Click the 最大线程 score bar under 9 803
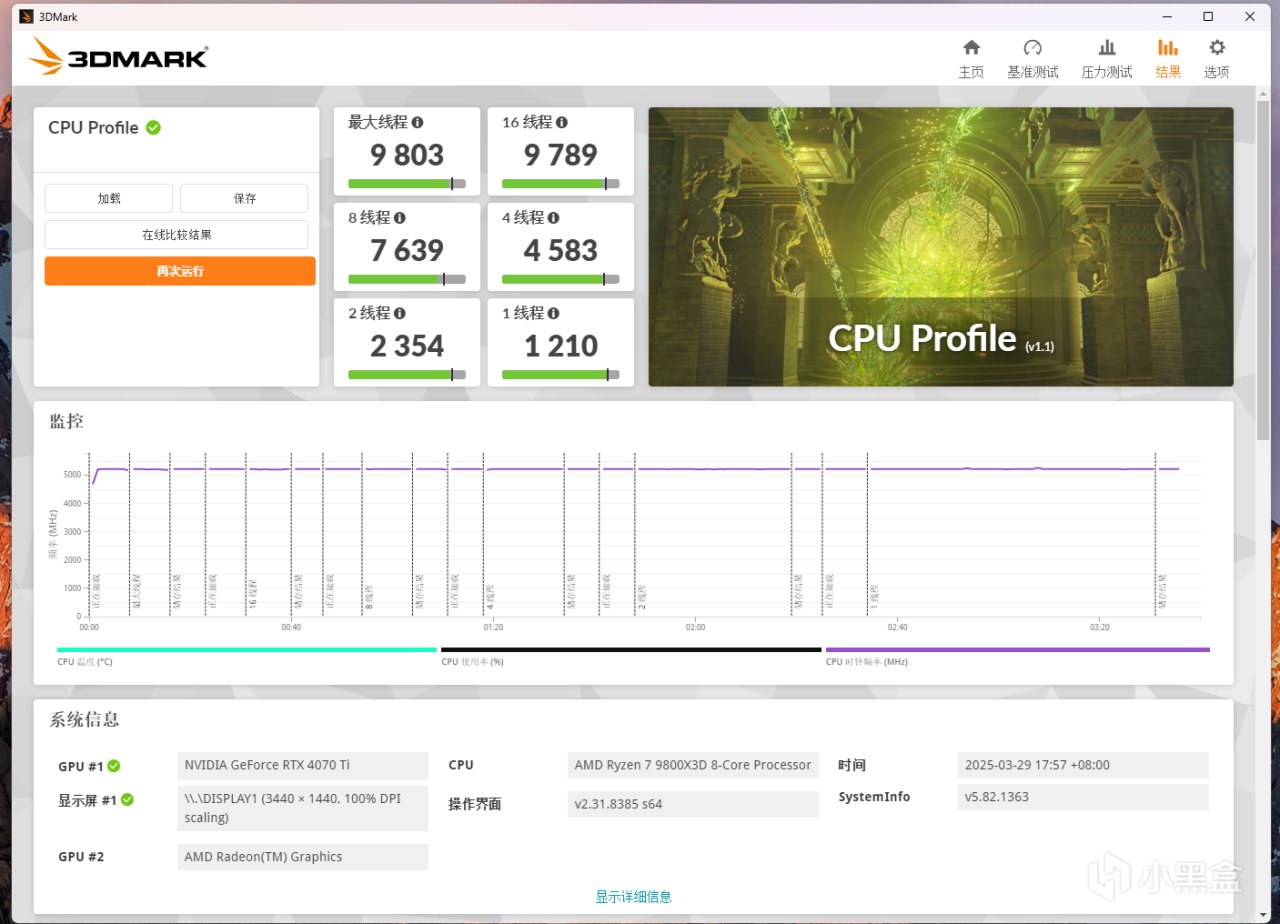 click(x=407, y=184)
